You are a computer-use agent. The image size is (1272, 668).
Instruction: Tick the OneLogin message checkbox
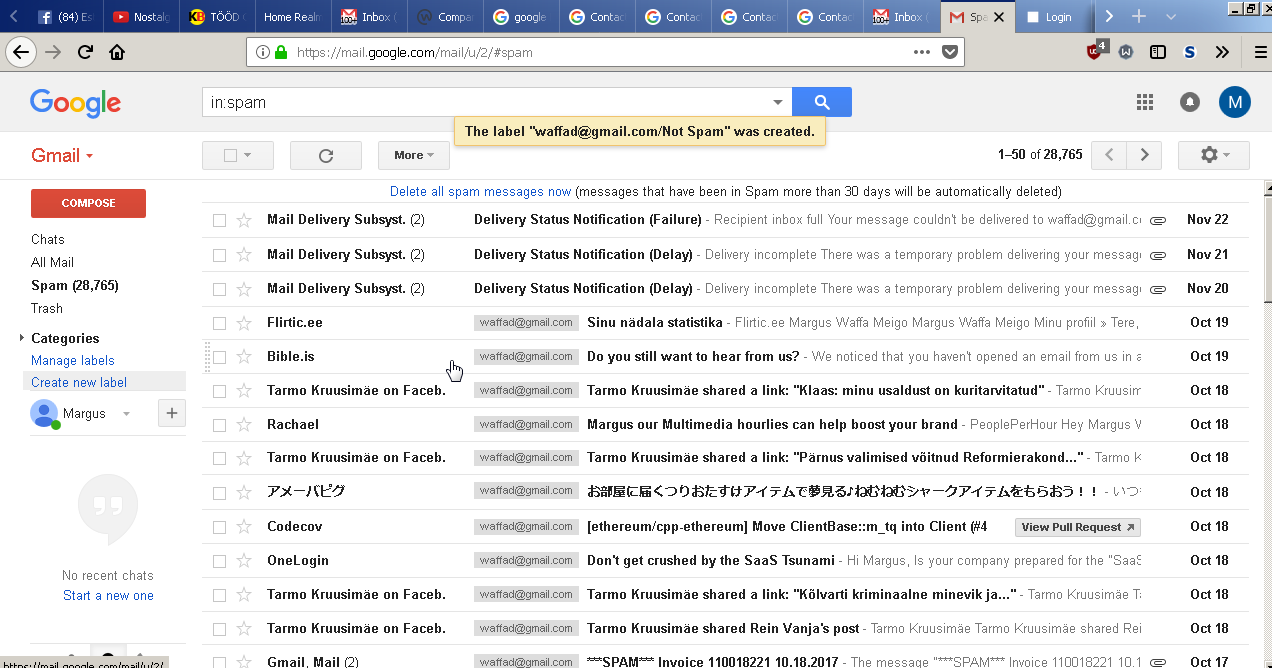219,561
